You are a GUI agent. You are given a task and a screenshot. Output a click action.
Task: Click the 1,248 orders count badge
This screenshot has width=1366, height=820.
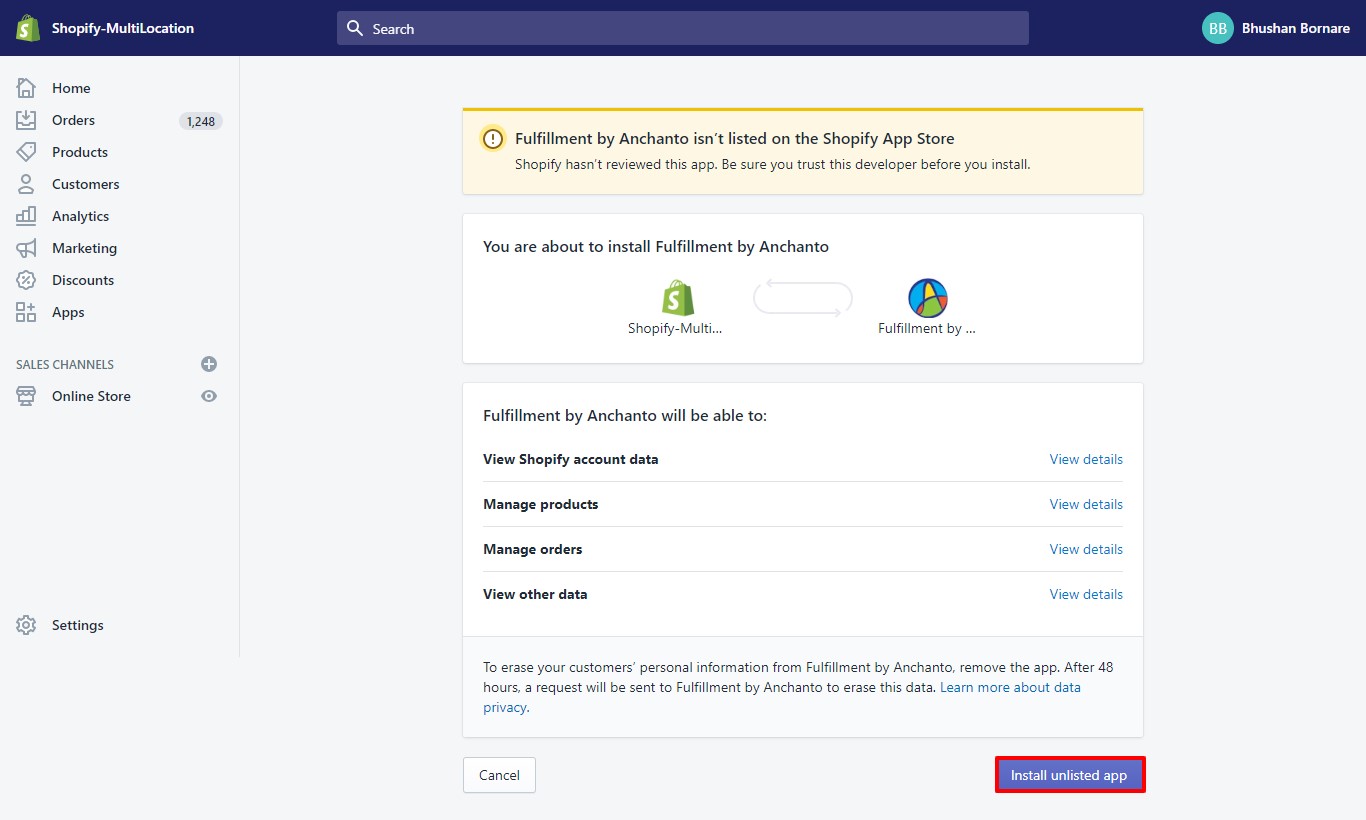coord(201,121)
